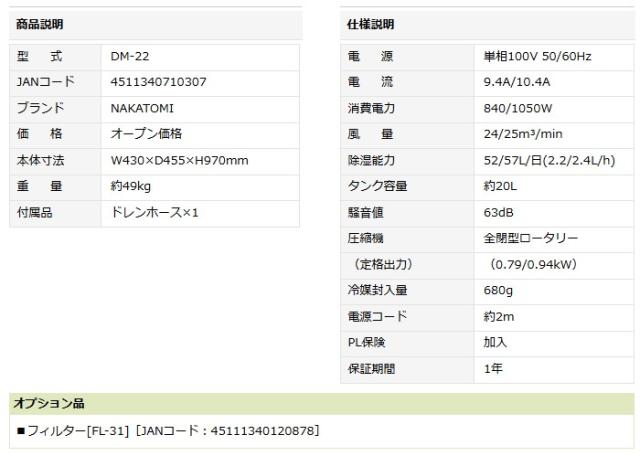640x456 pixels.
Task: Select the フィルター[FL-31] option line
Action: coord(169,431)
